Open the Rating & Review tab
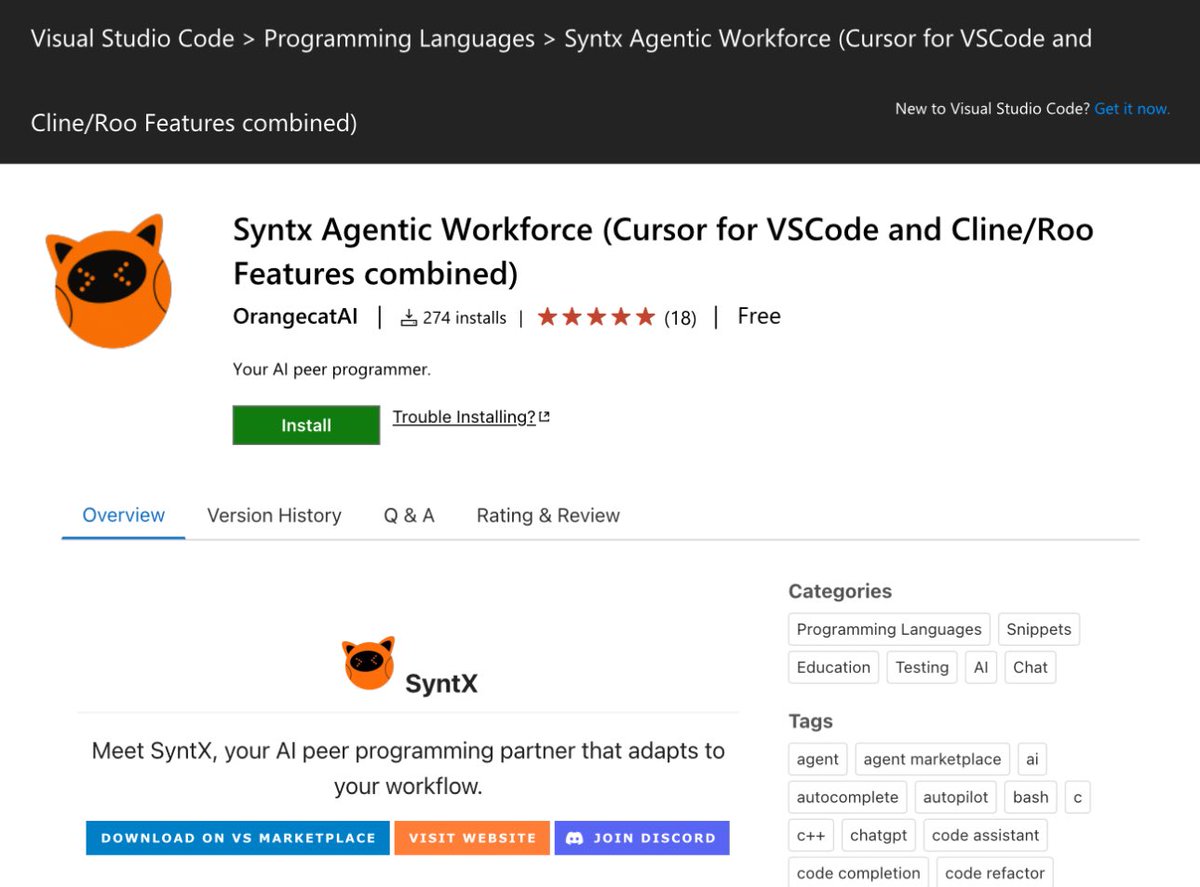This screenshot has height=887, width=1200. point(548,516)
